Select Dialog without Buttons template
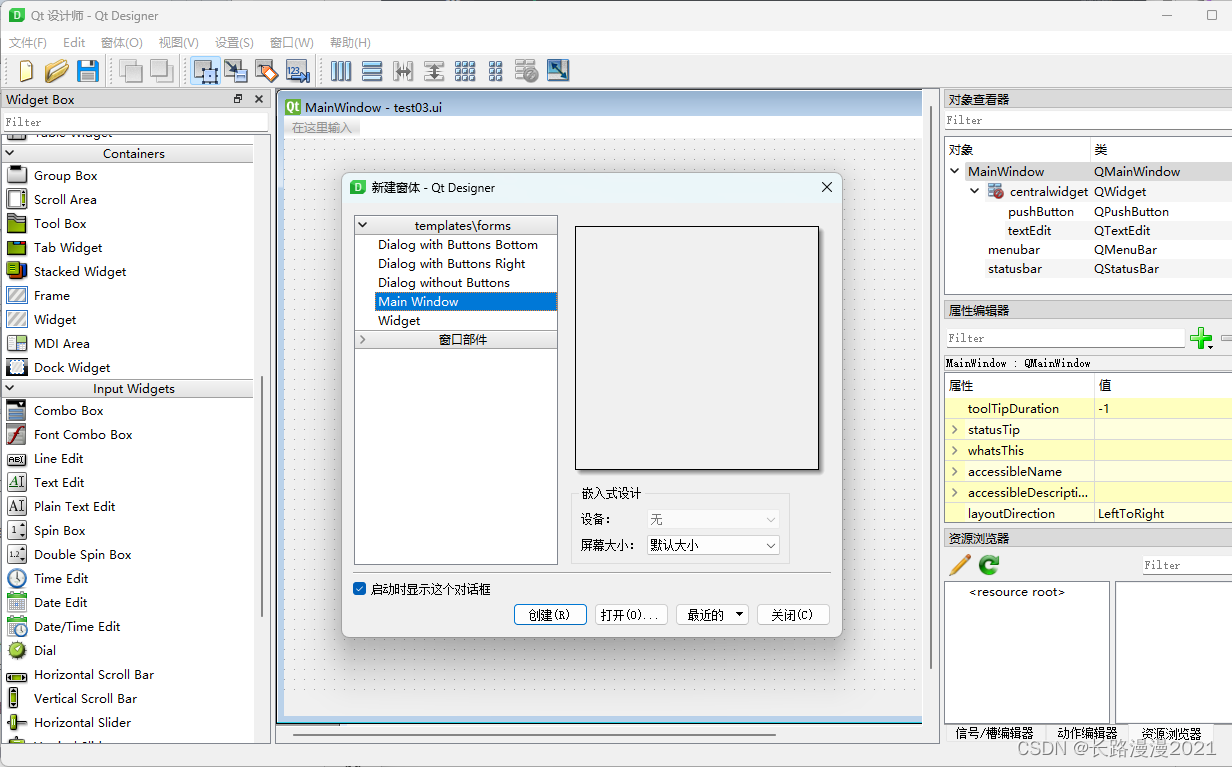The image size is (1232, 767). pos(444,283)
